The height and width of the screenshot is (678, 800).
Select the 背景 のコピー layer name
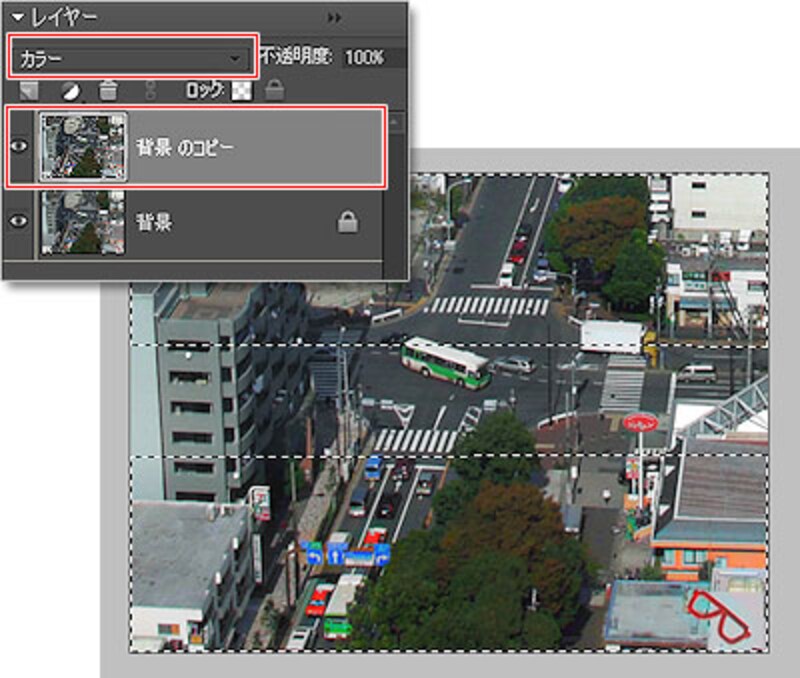click(x=186, y=148)
